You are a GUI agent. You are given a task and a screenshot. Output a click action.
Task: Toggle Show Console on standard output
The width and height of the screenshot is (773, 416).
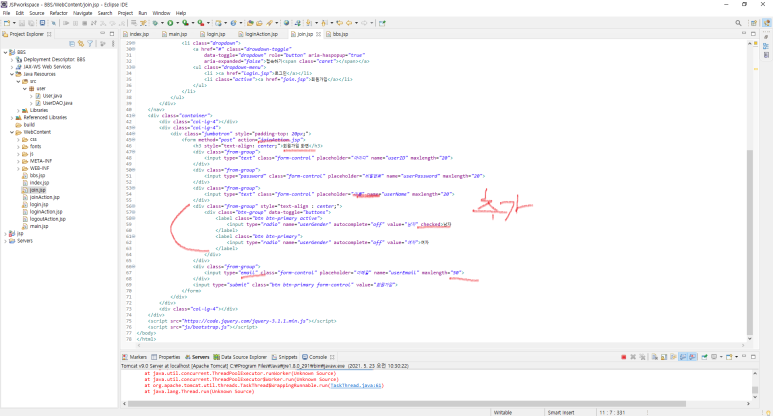[683, 357]
